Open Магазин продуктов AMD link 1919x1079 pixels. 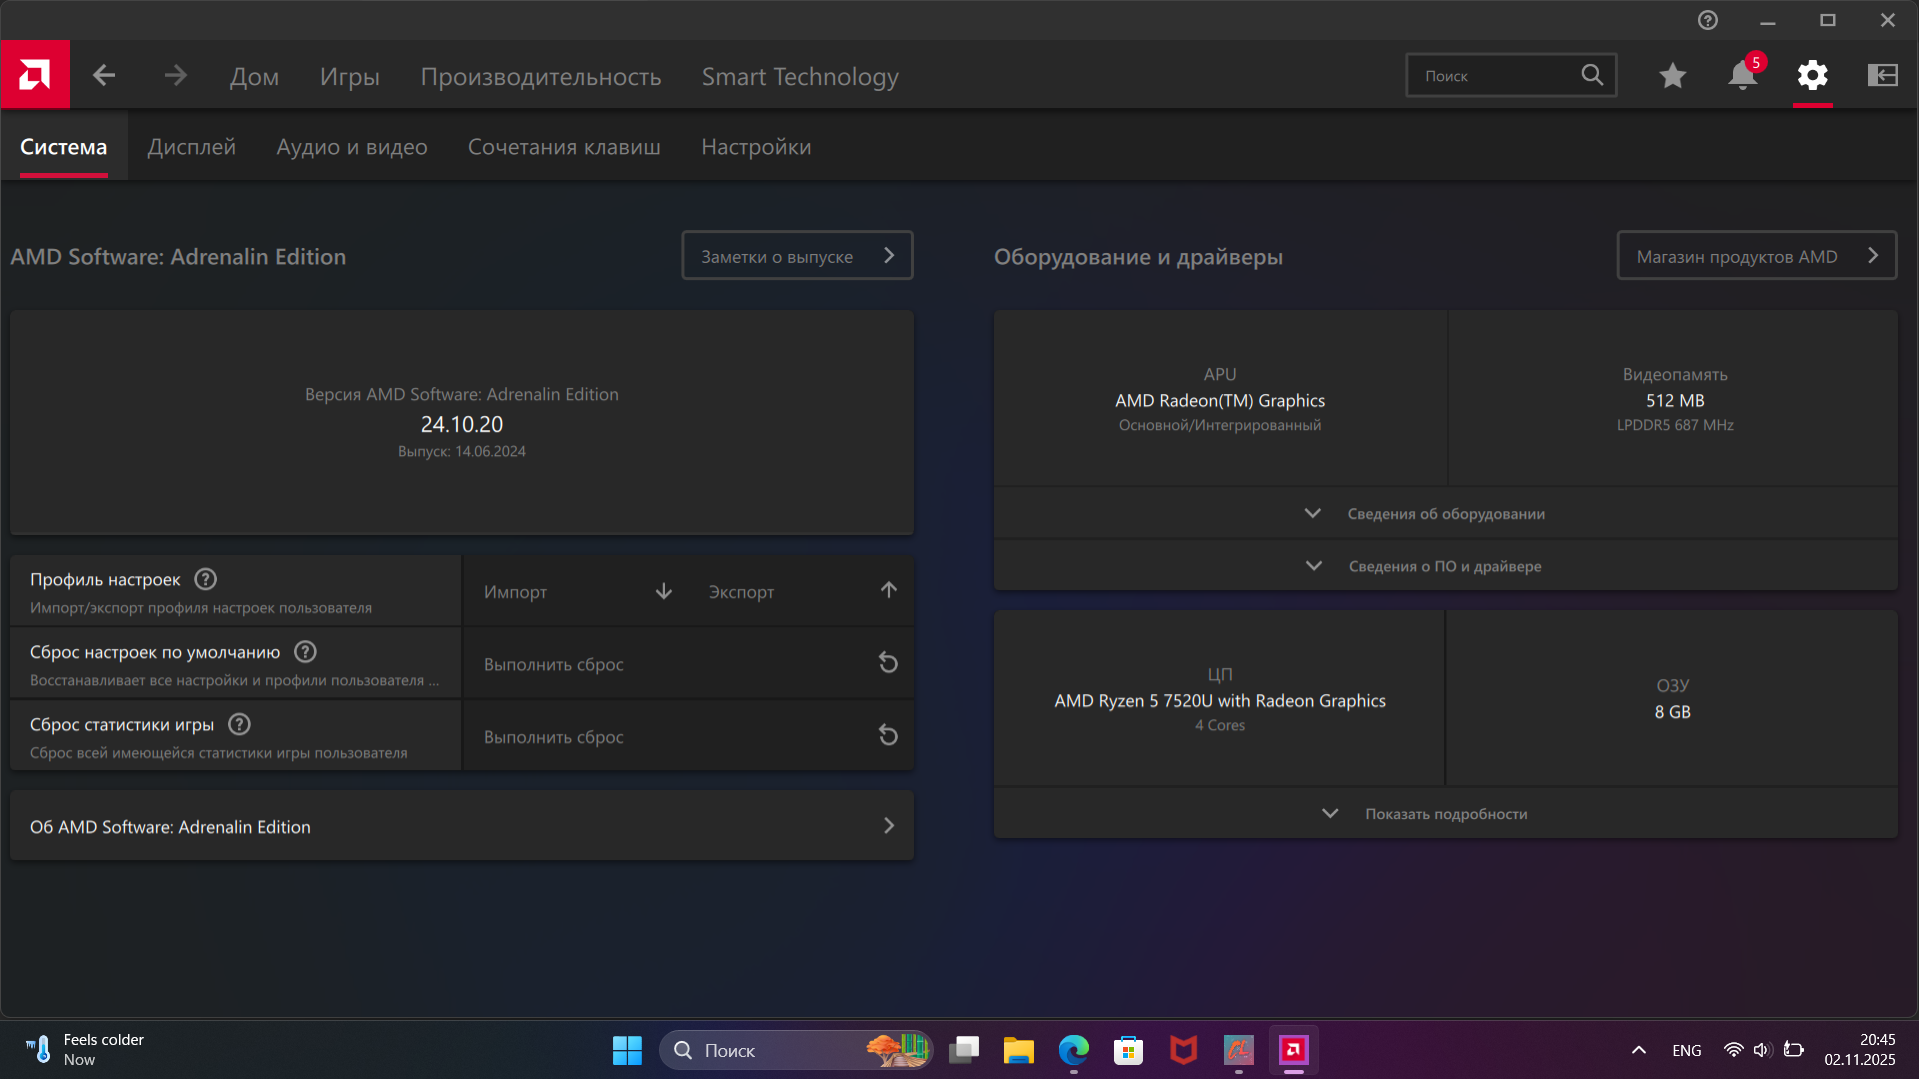(1755, 256)
